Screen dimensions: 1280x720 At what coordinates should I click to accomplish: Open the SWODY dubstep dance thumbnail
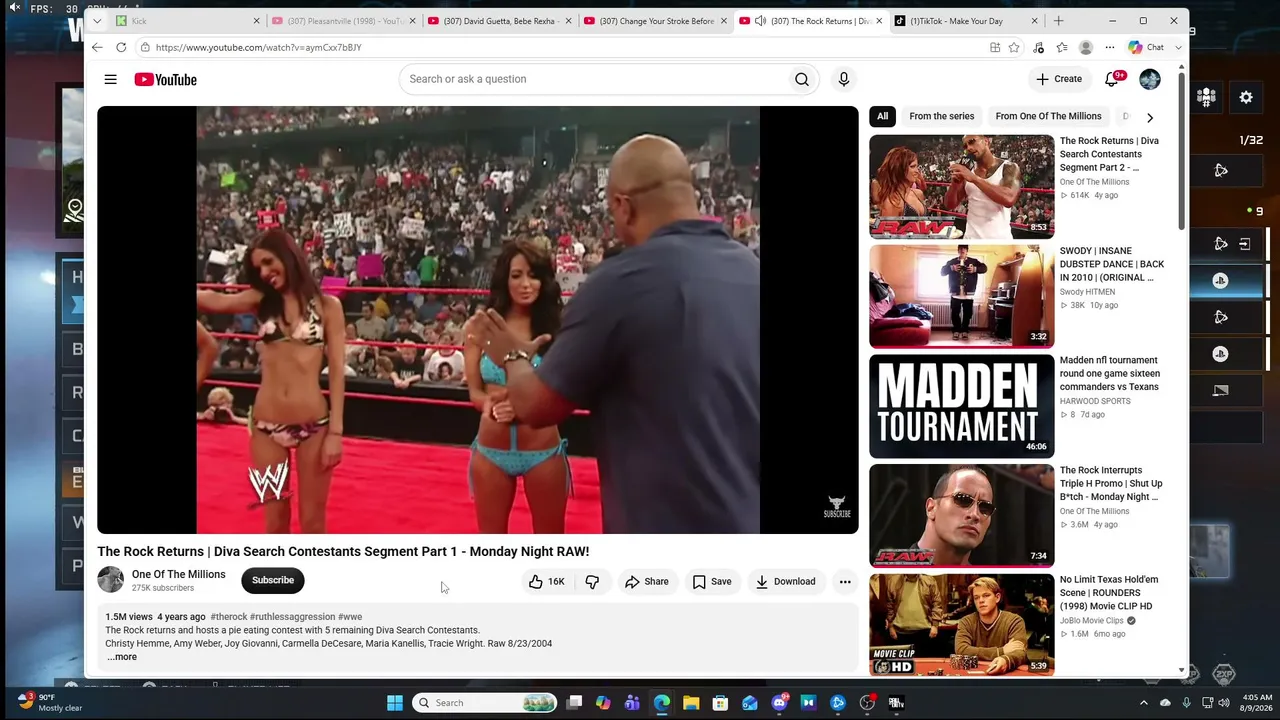pos(962,296)
